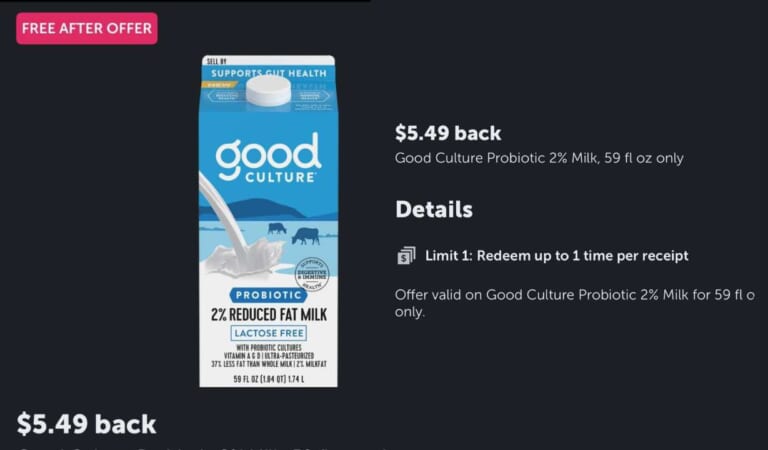
Task: Click the LACTOSE FREE box on carton
Action: tap(269, 333)
